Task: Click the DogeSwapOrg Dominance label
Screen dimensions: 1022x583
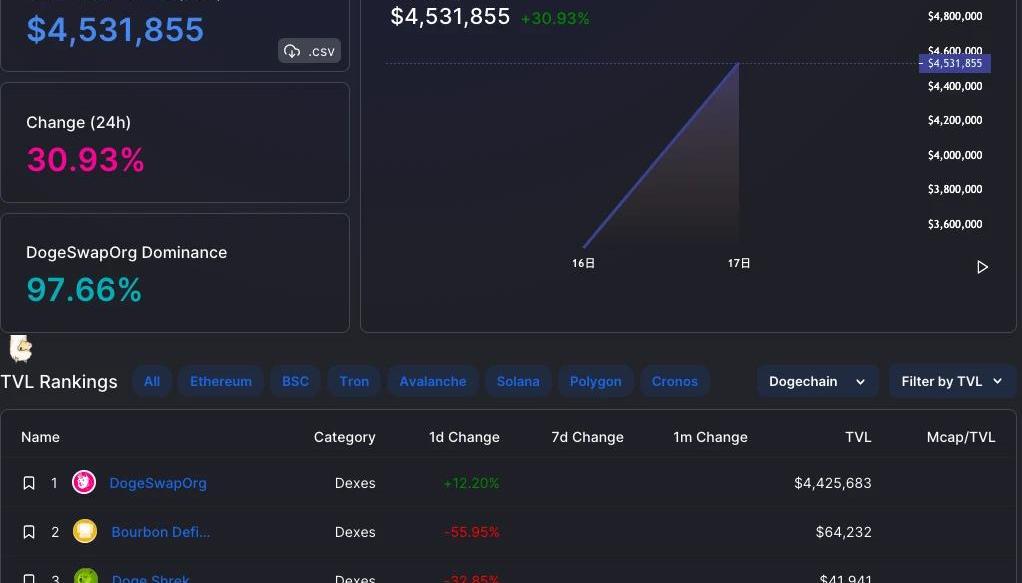Action: [126, 252]
